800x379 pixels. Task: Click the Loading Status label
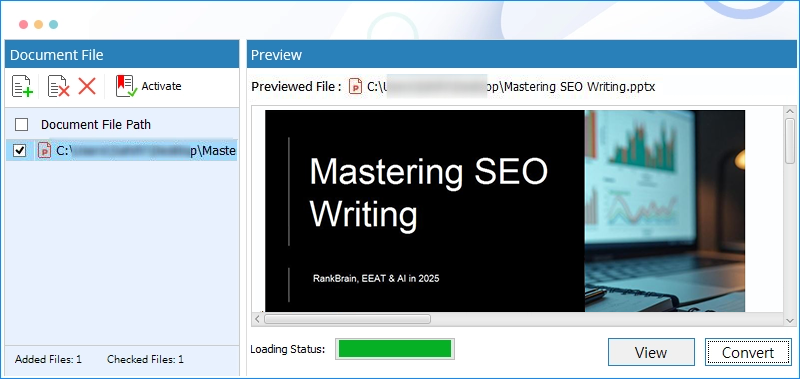tap(288, 349)
